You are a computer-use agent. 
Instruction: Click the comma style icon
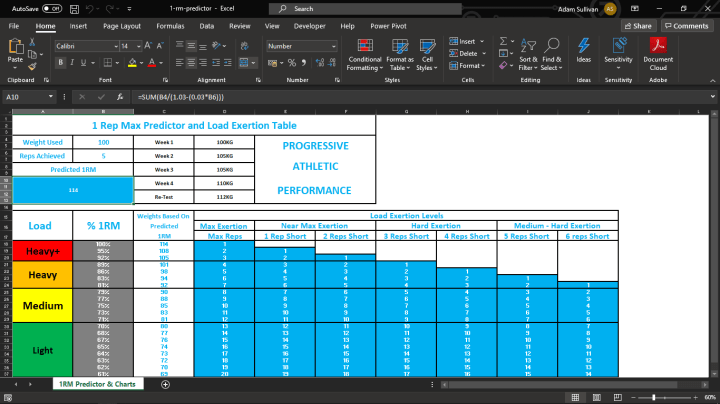pos(304,63)
